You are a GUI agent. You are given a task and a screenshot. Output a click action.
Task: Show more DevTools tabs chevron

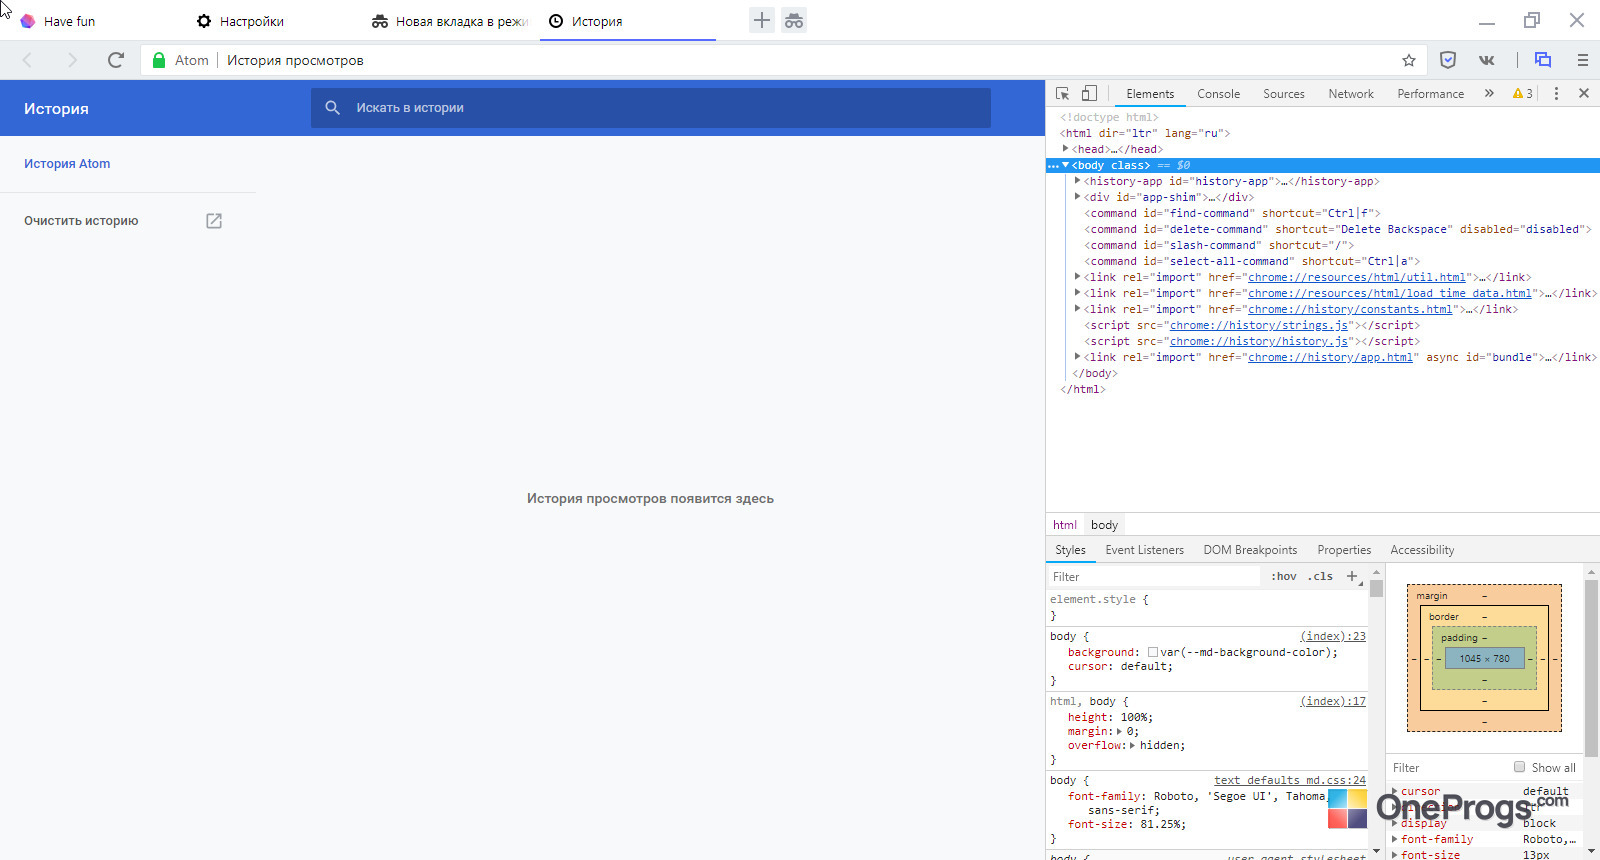1489,93
